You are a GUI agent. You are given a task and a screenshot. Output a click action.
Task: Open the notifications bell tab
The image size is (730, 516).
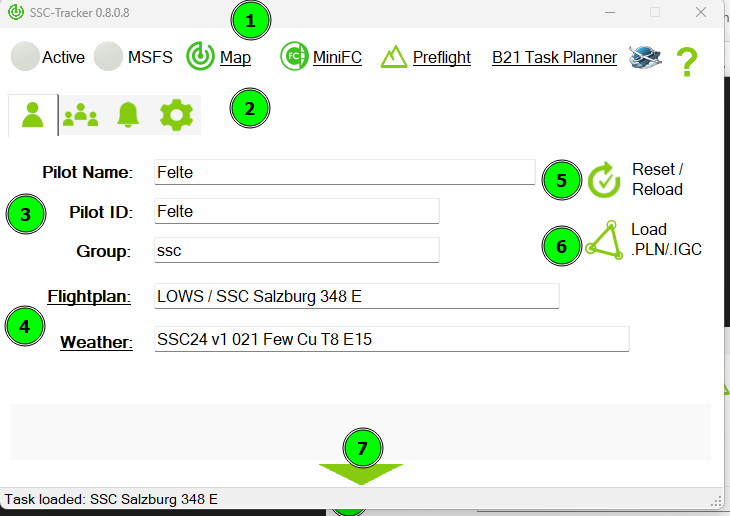129,115
